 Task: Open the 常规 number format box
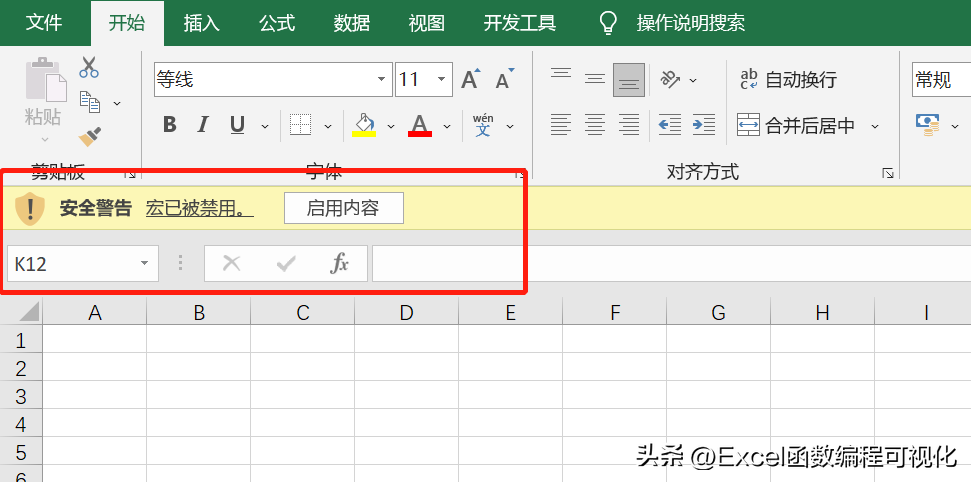pos(942,79)
